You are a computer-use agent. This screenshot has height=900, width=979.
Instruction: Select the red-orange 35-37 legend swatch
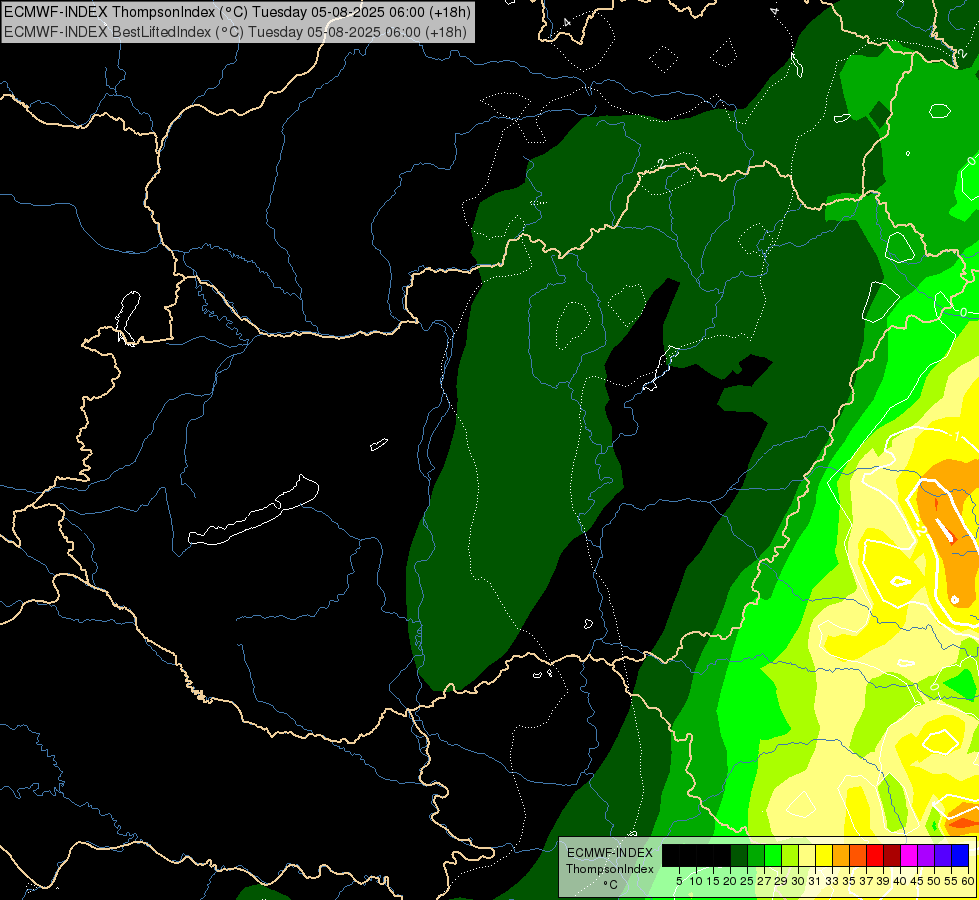click(858, 855)
